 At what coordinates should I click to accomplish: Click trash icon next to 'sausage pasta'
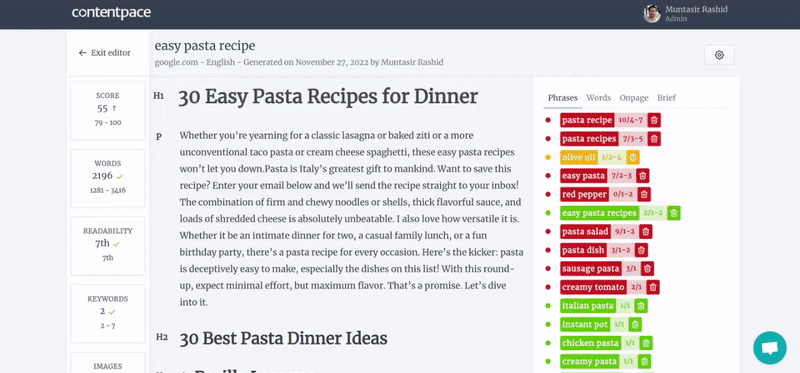[647, 268]
